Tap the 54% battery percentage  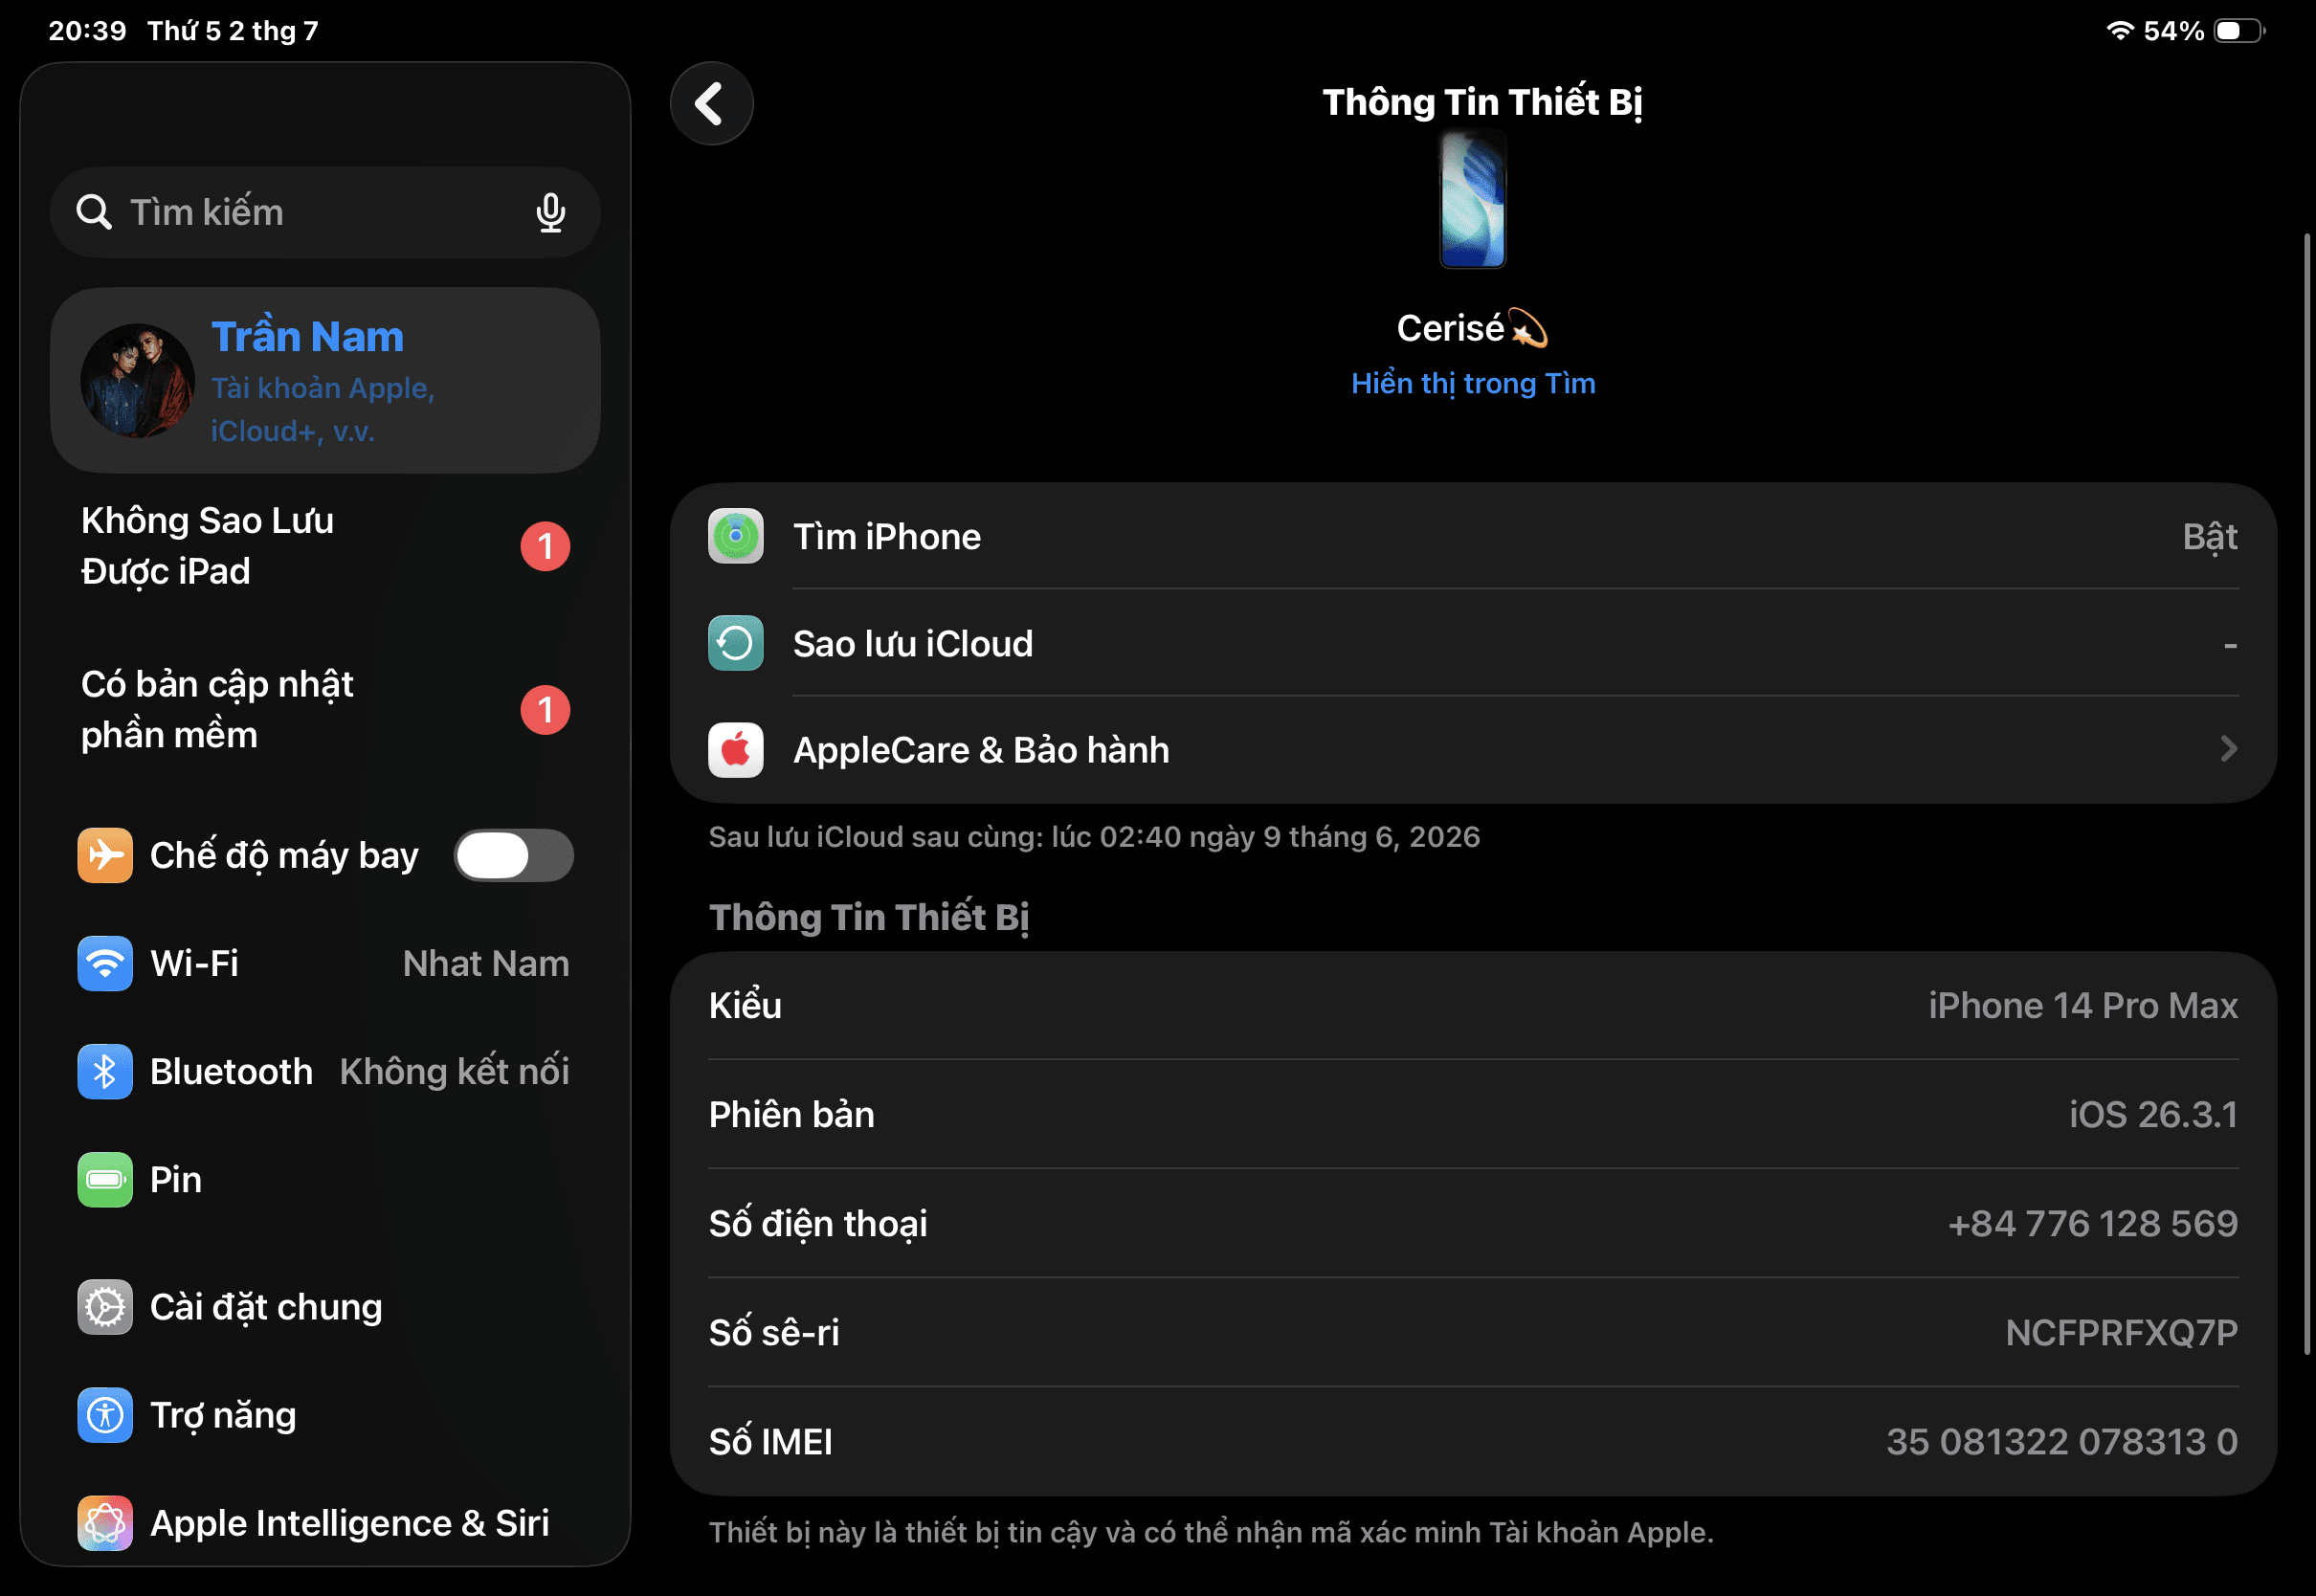pyautogui.click(x=2173, y=30)
